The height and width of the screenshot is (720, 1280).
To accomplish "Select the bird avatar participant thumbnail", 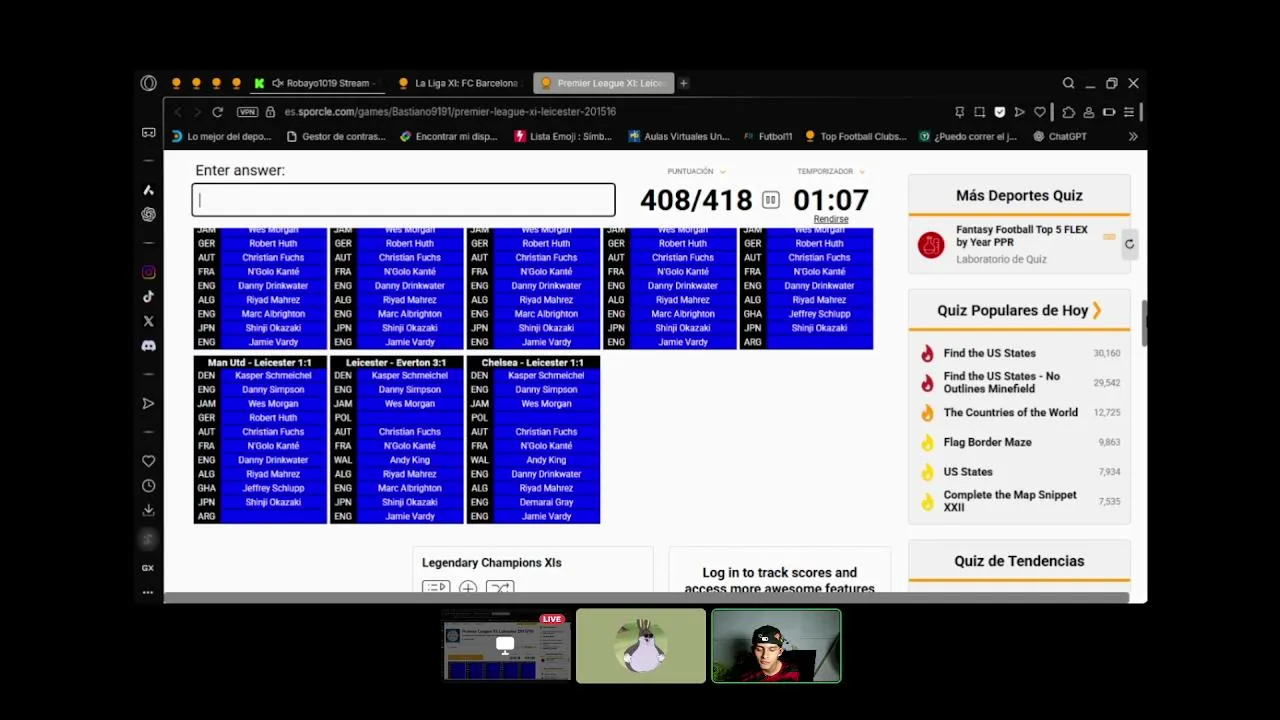I will click(641, 646).
